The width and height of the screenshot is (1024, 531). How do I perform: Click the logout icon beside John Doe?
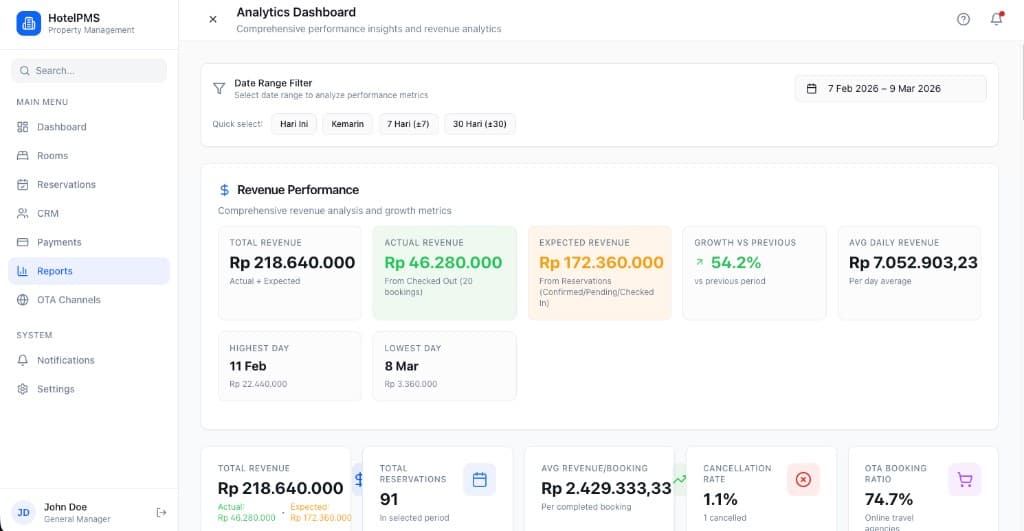161,512
